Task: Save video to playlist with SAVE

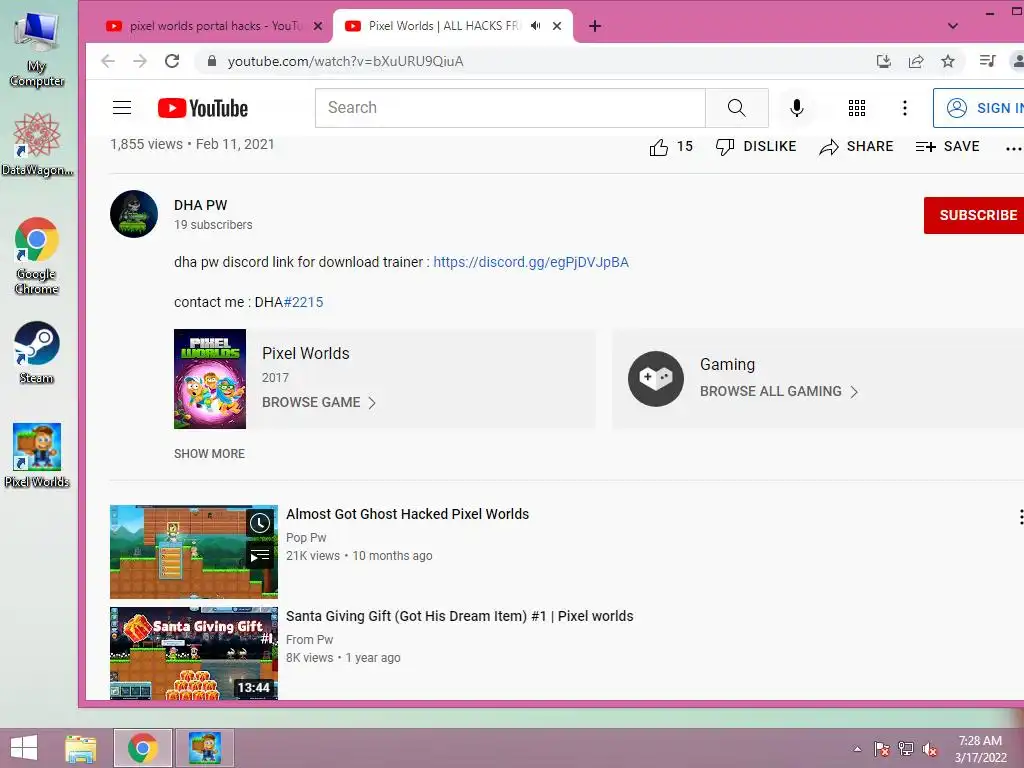Action: [x=948, y=146]
